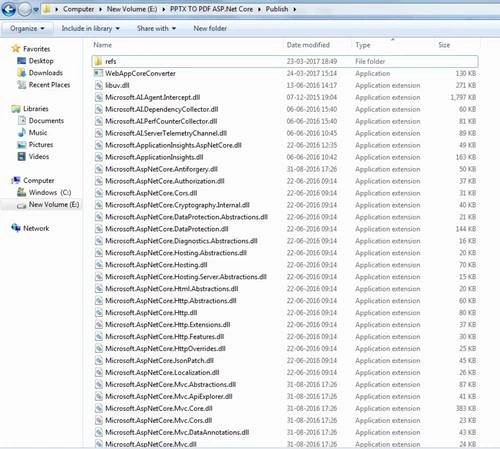
Task: Select Microsoft.AspNetCore.Antiforgery.dll file name
Action: click(x=161, y=169)
